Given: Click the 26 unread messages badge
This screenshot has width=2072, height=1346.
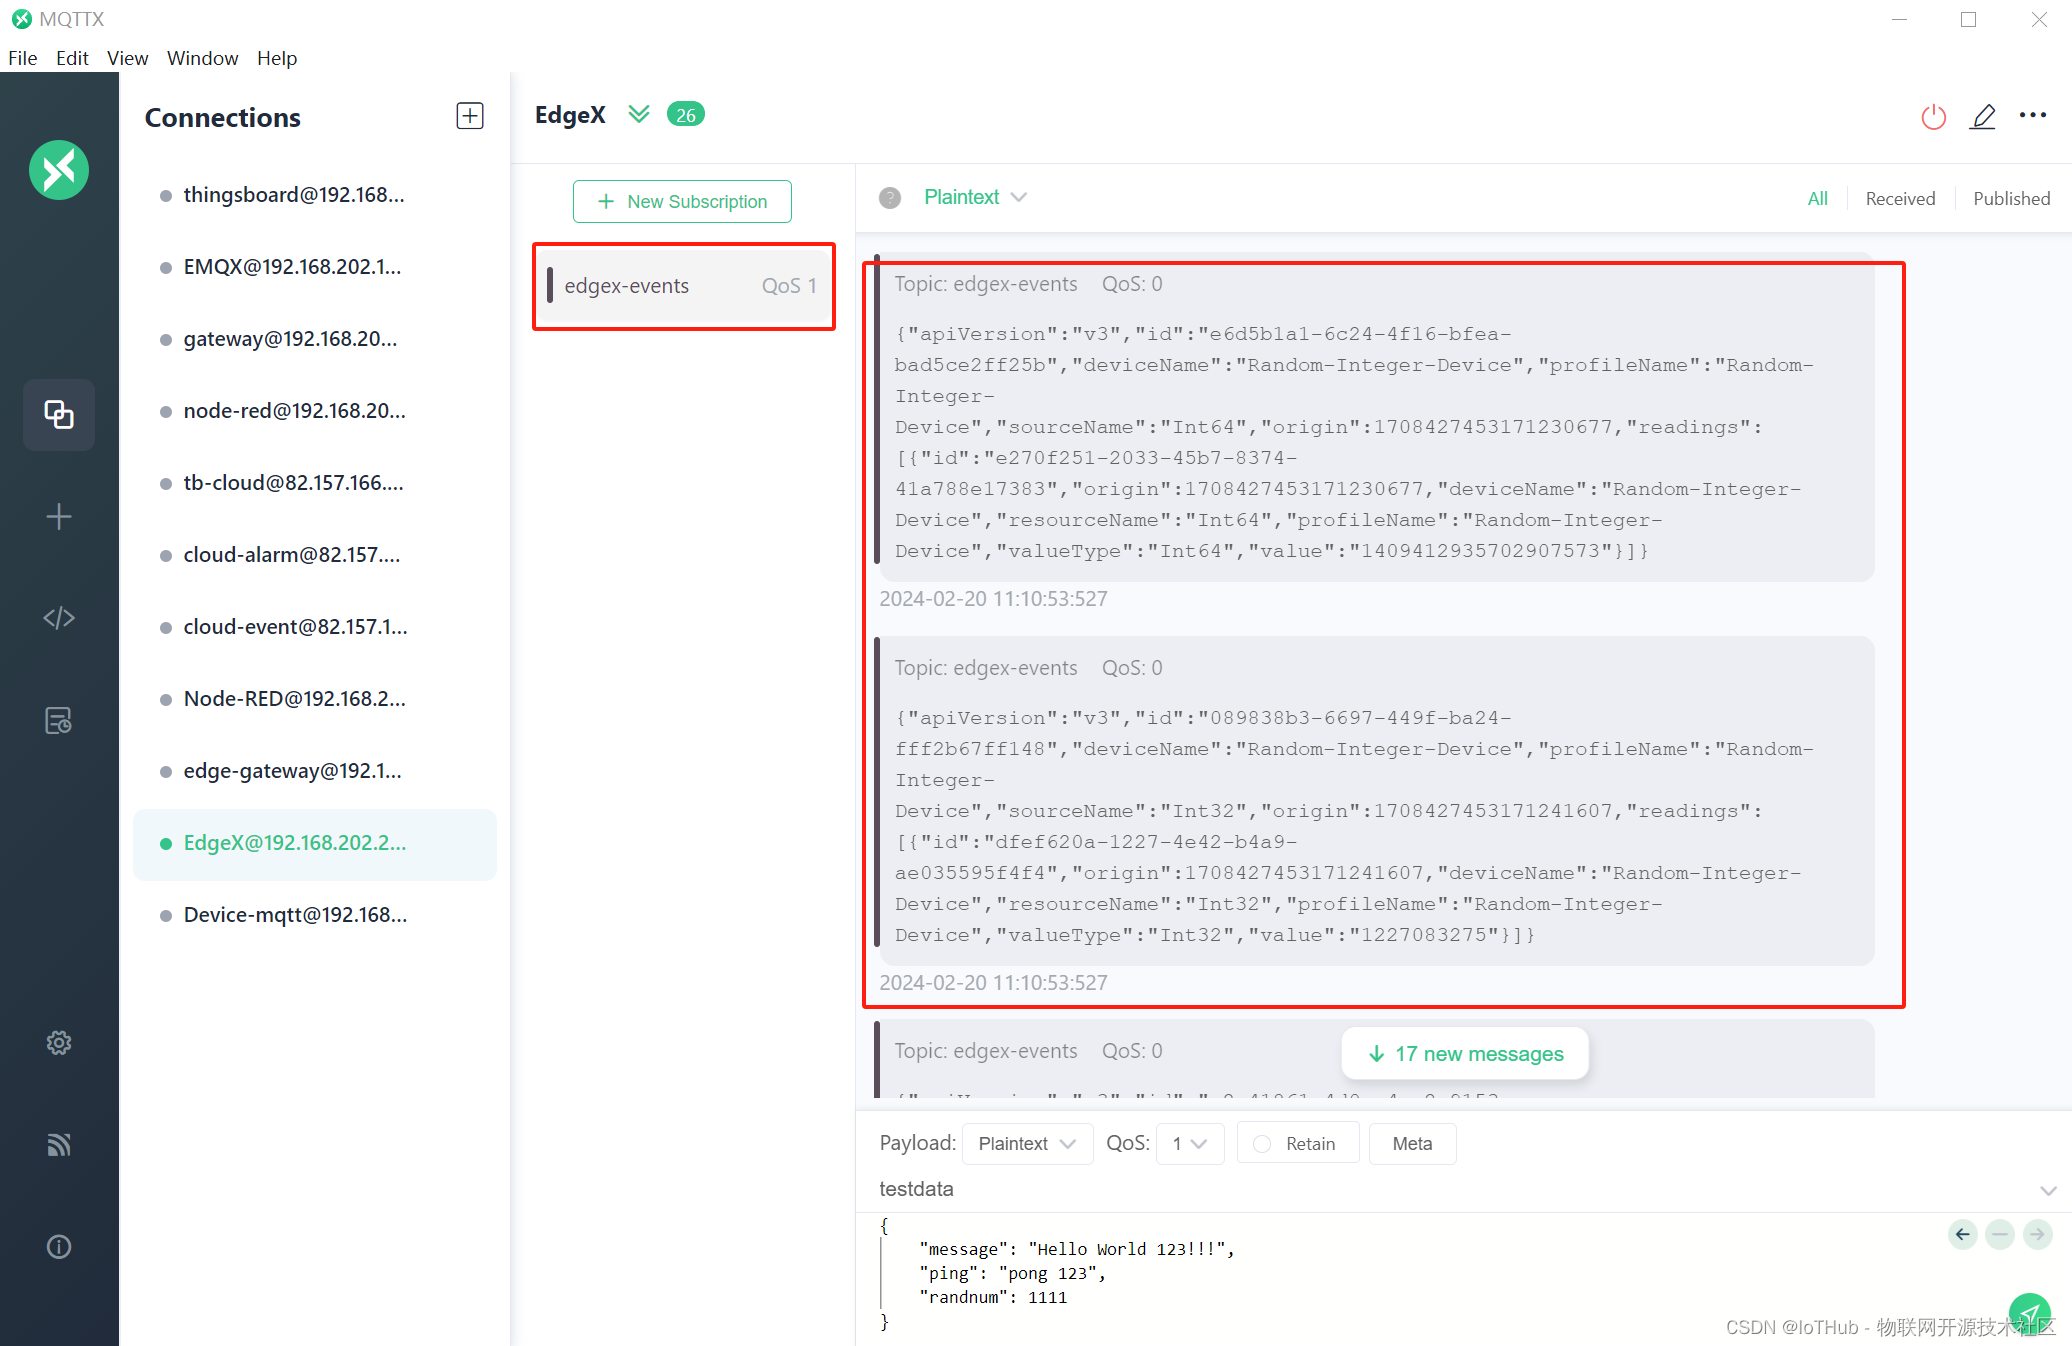Looking at the screenshot, I should [x=686, y=115].
